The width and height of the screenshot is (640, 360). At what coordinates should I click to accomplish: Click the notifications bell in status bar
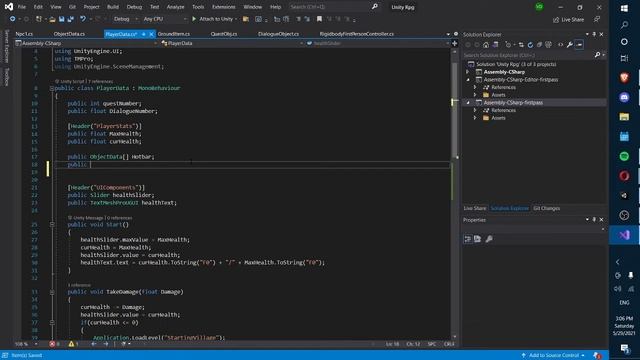click(597, 355)
